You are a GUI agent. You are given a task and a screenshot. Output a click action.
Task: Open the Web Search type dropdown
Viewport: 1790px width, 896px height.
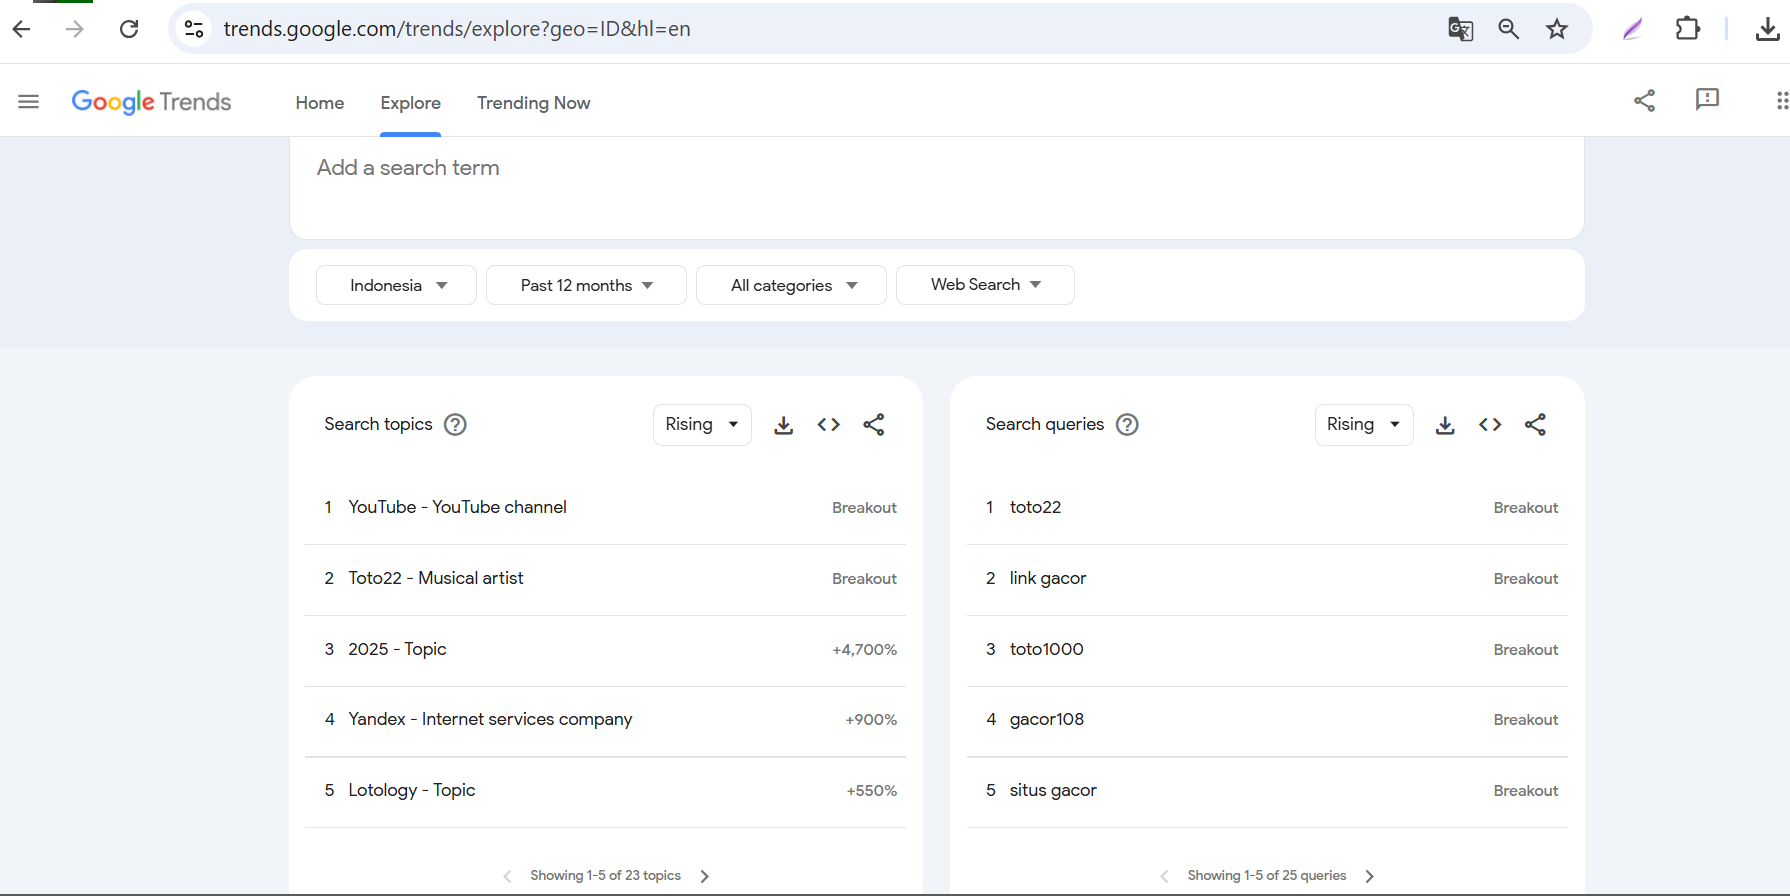pos(985,285)
